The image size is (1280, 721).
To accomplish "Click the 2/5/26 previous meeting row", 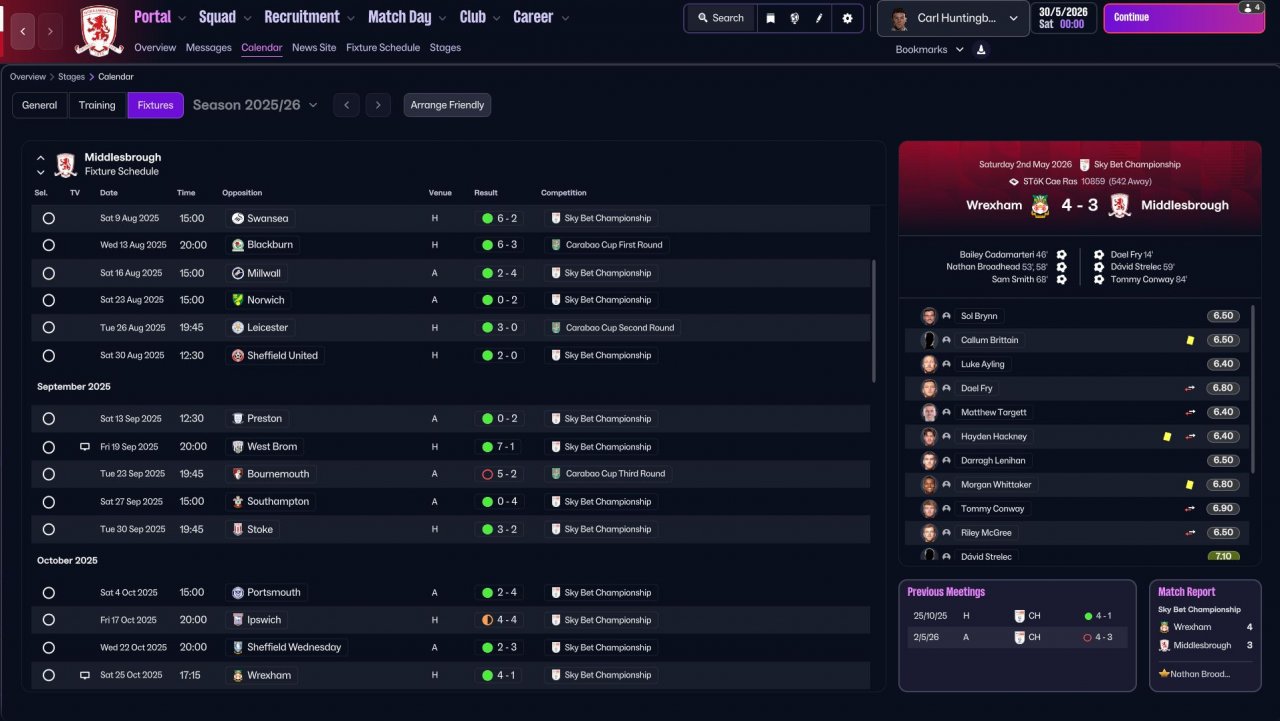I will pos(1017,637).
